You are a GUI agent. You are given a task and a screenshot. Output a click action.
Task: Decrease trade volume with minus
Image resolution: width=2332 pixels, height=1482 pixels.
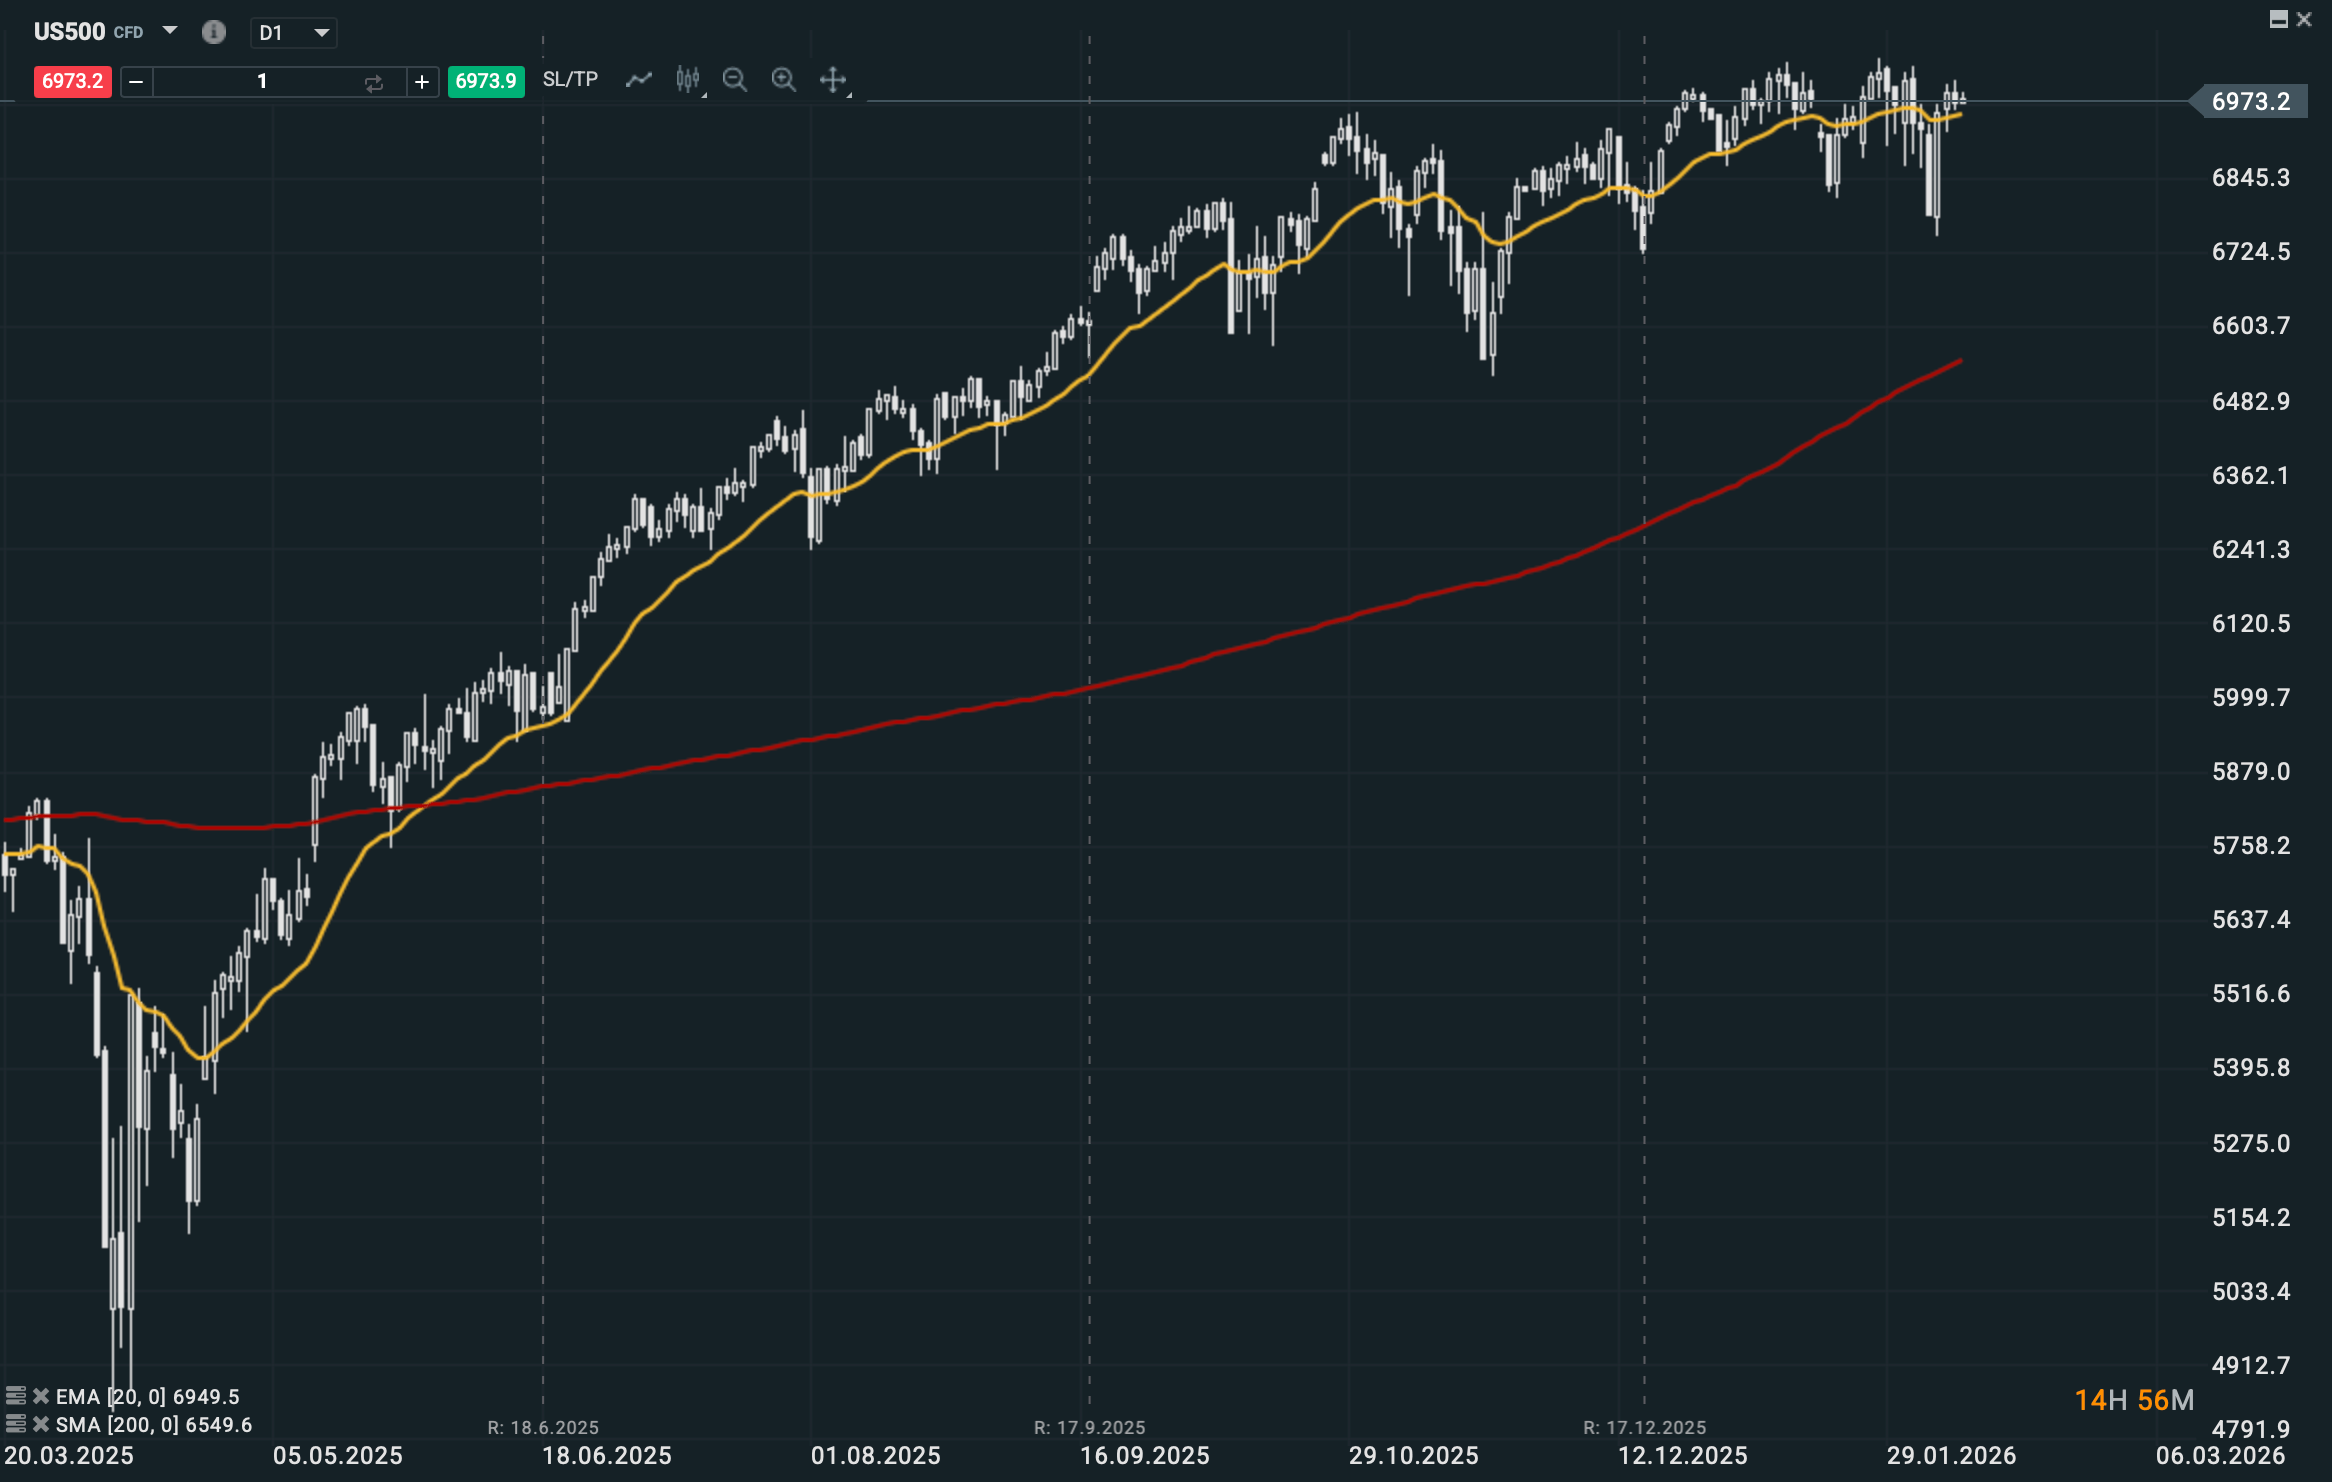click(x=137, y=82)
